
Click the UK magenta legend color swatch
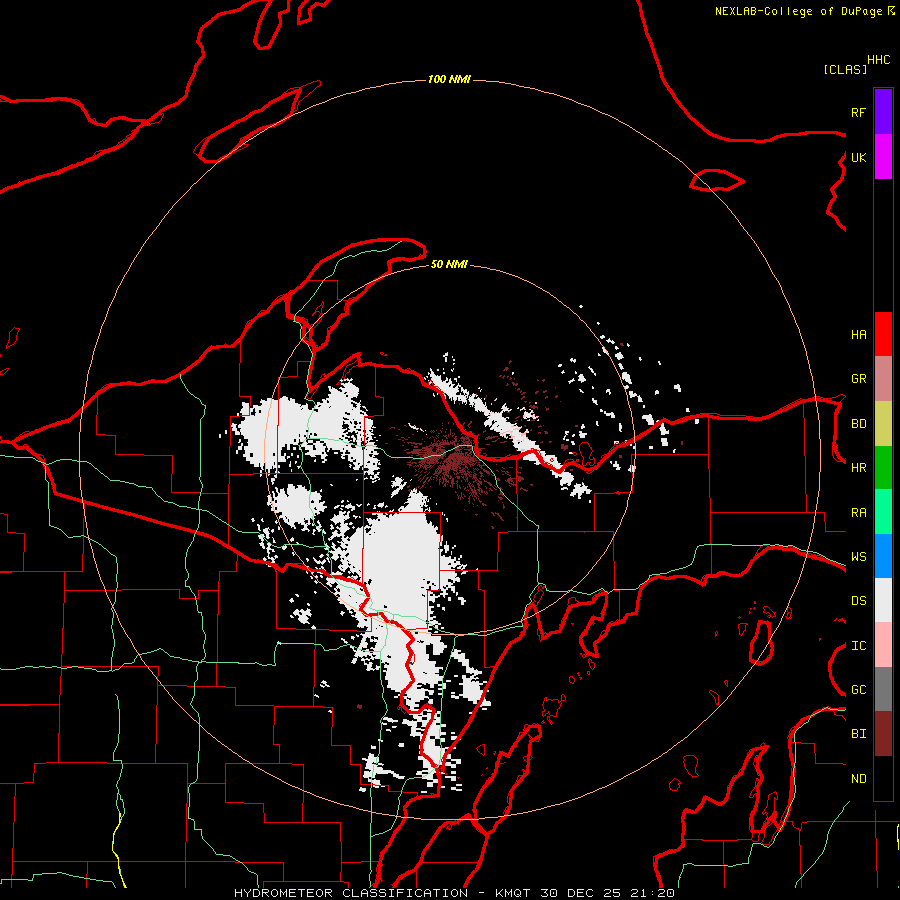[883, 157]
